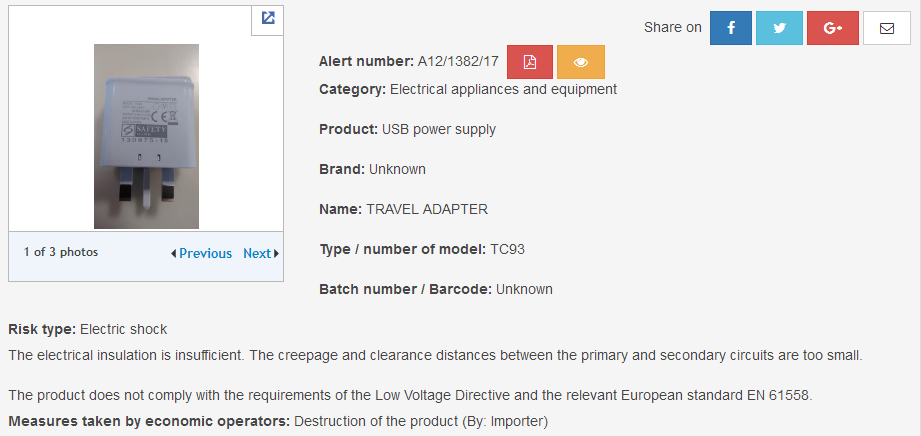This screenshot has width=921, height=436.
Task: Go to Previous photo link
Action: 205,253
